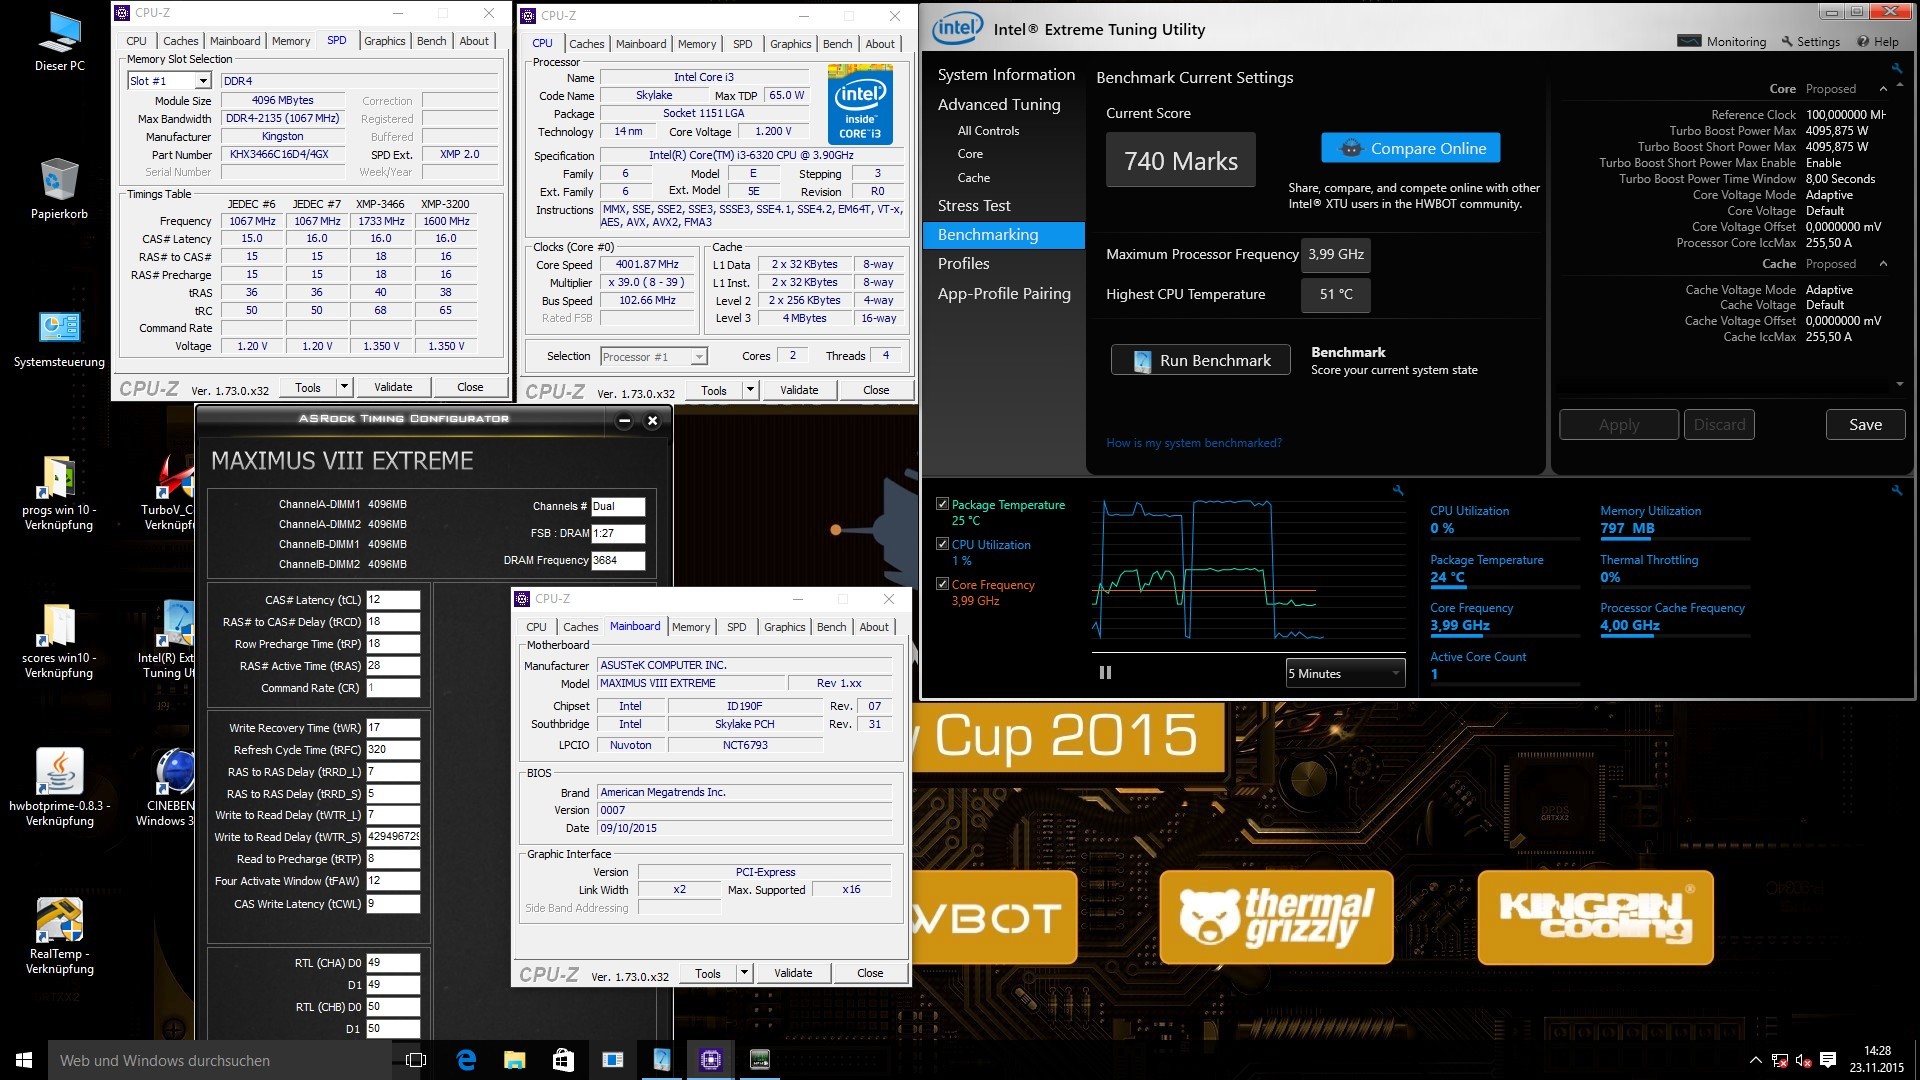Open Task View on the taskbar
This screenshot has width=1920, height=1080.
(x=416, y=1060)
